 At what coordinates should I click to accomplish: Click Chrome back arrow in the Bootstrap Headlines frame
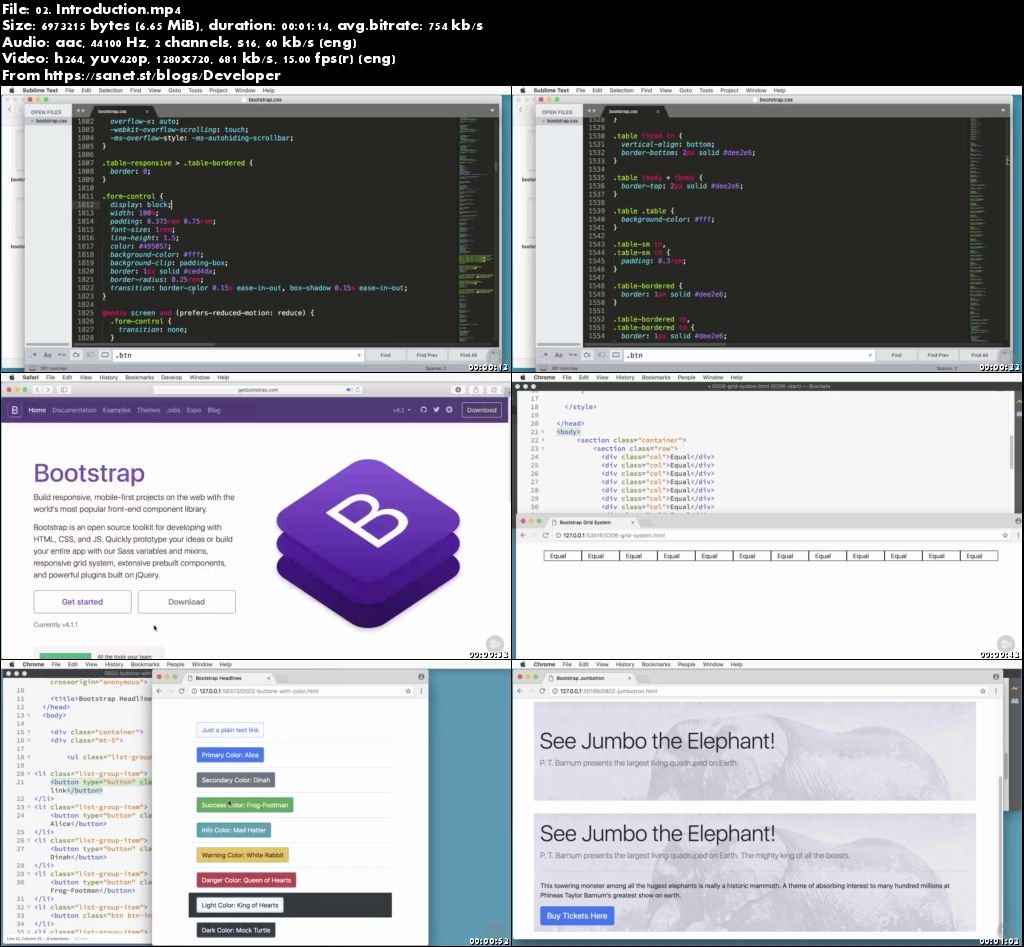(159, 691)
